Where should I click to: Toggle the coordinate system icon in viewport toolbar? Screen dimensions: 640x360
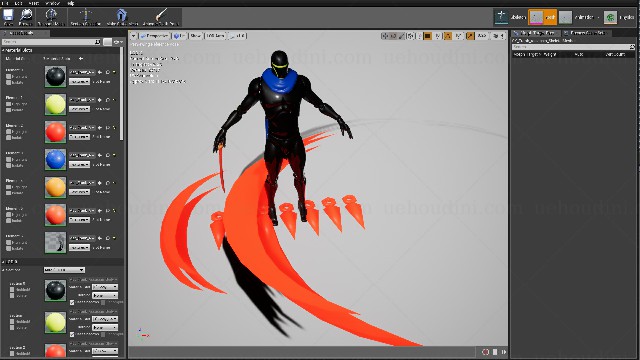click(411, 36)
